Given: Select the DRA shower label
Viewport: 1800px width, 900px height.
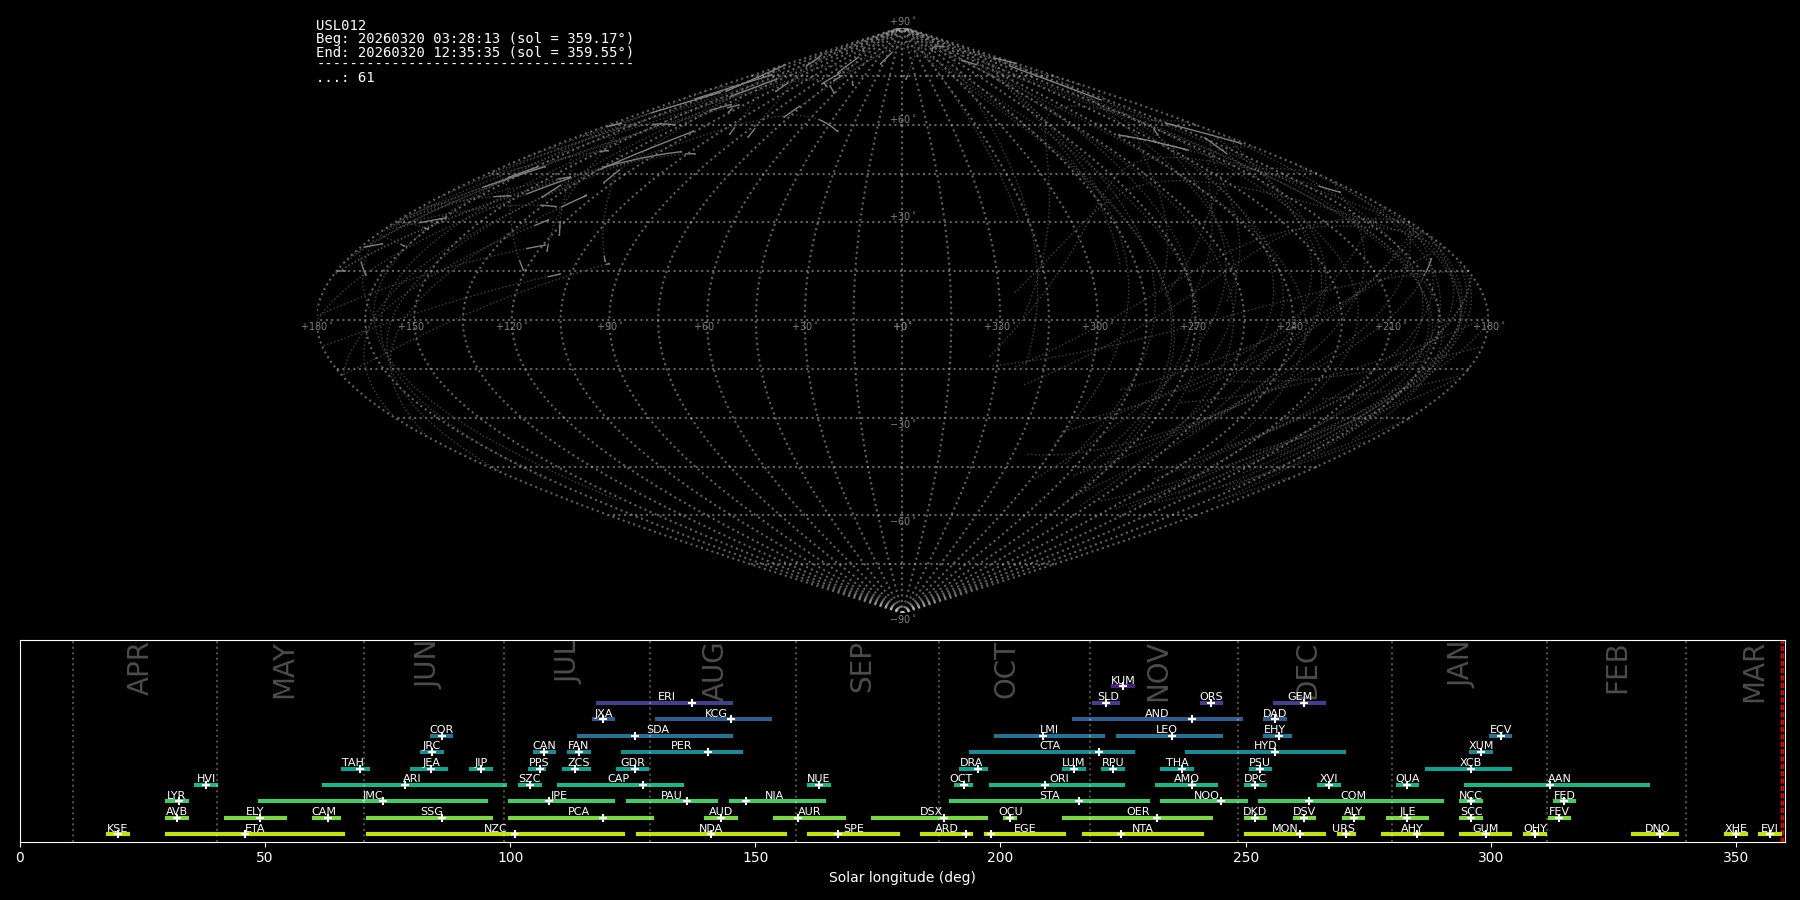Looking at the screenshot, I should (971, 763).
